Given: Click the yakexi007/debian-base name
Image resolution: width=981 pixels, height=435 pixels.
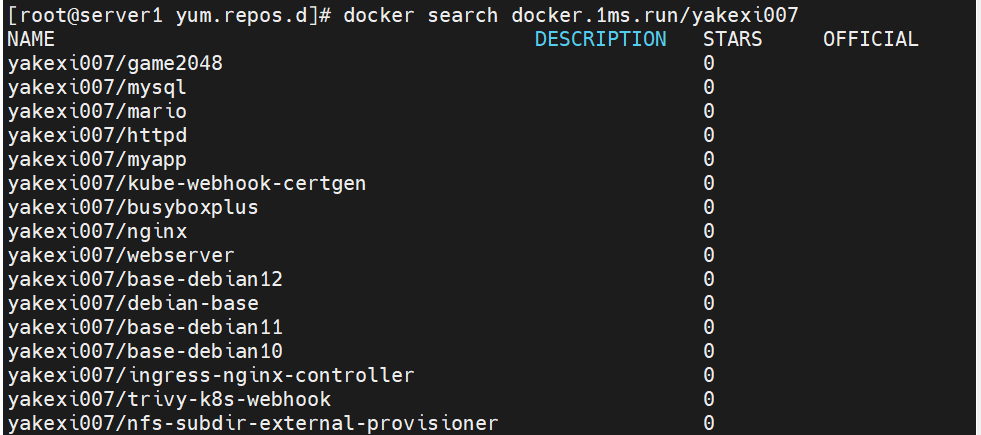Looking at the screenshot, I should click(x=133, y=304).
